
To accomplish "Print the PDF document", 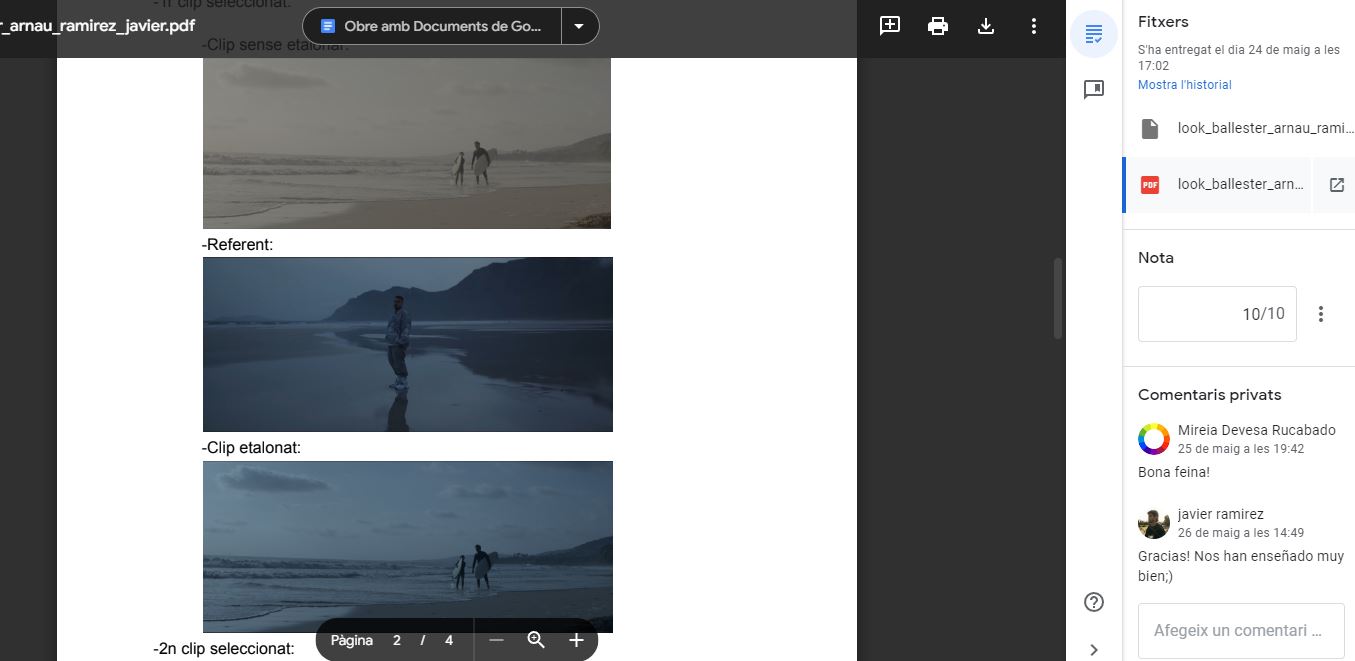I will pos(938,26).
